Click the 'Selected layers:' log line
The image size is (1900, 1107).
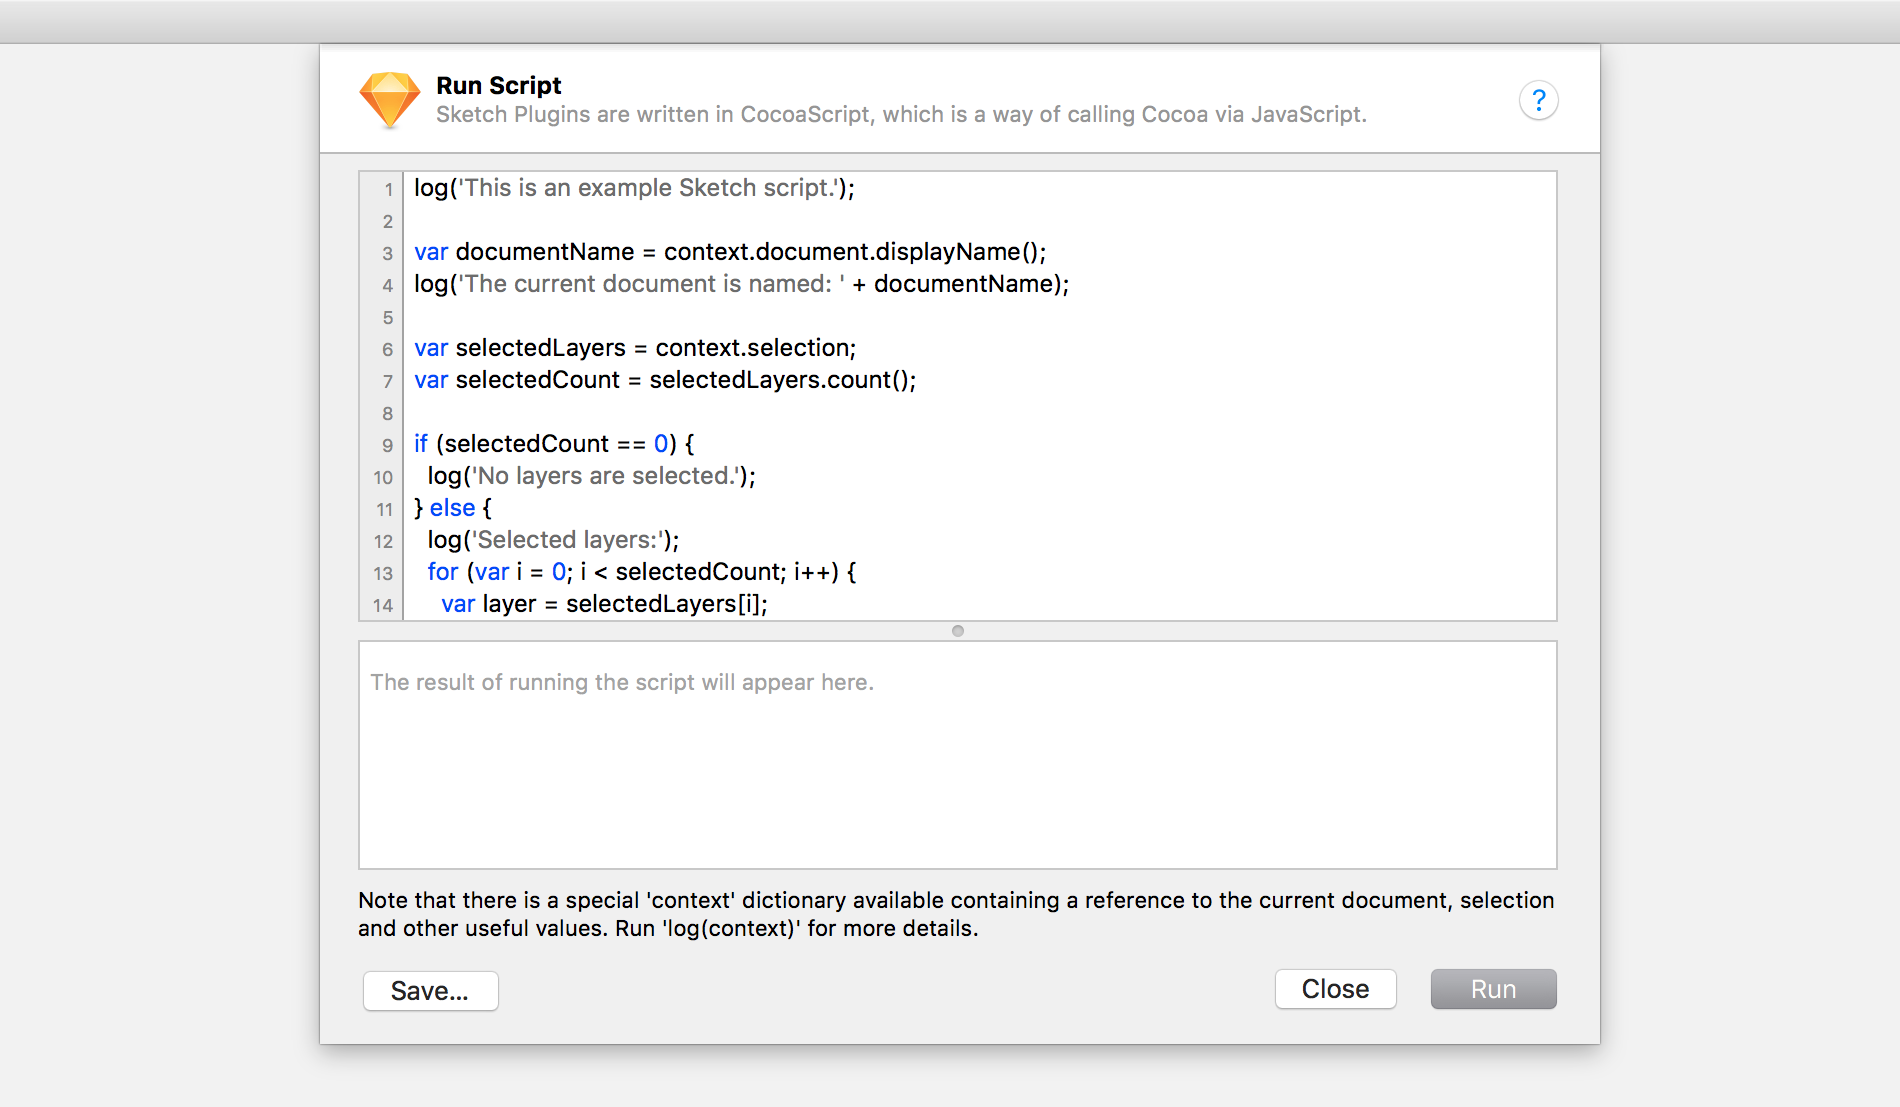[553, 540]
